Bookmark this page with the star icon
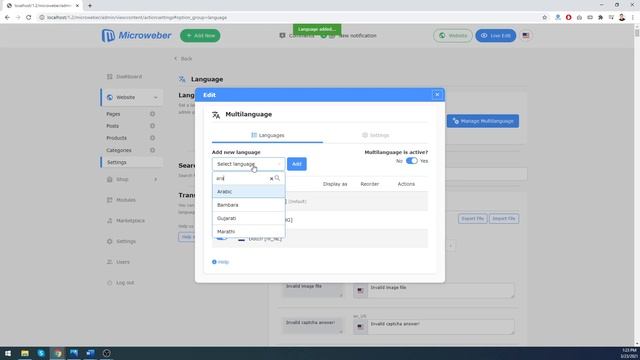 coord(544,18)
